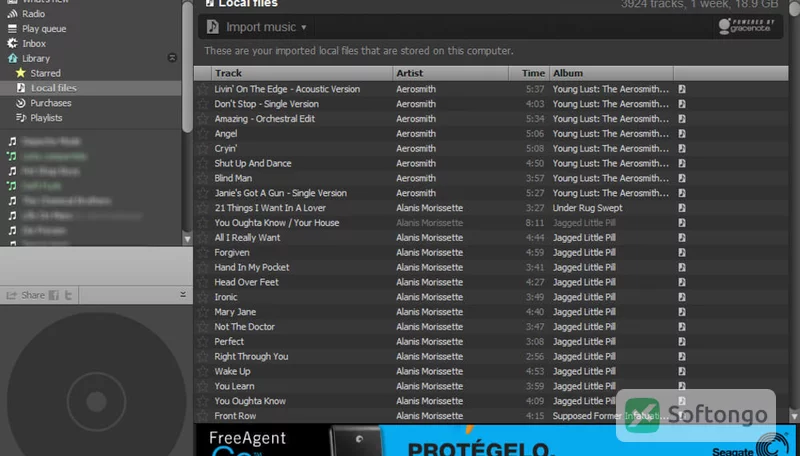The height and width of the screenshot is (456, 800).
Task: Click the sidebar scroll down arrow
Action: click(x=187, y=239)
